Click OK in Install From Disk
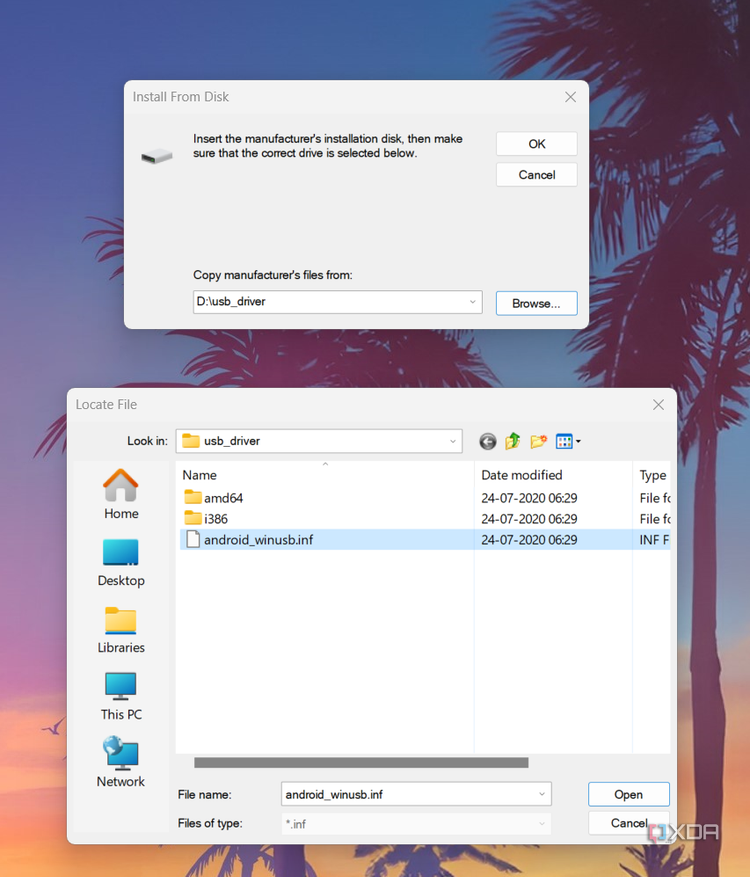 [536, 144]
